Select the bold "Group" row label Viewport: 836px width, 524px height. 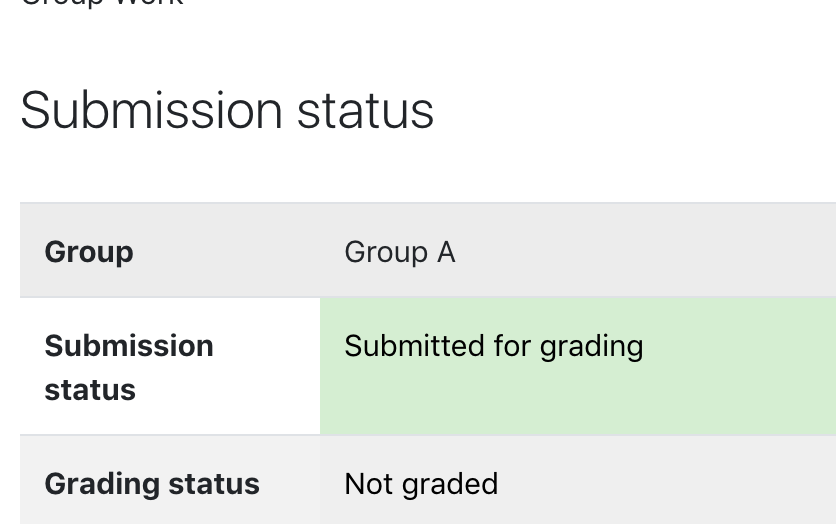pos(89,252)
